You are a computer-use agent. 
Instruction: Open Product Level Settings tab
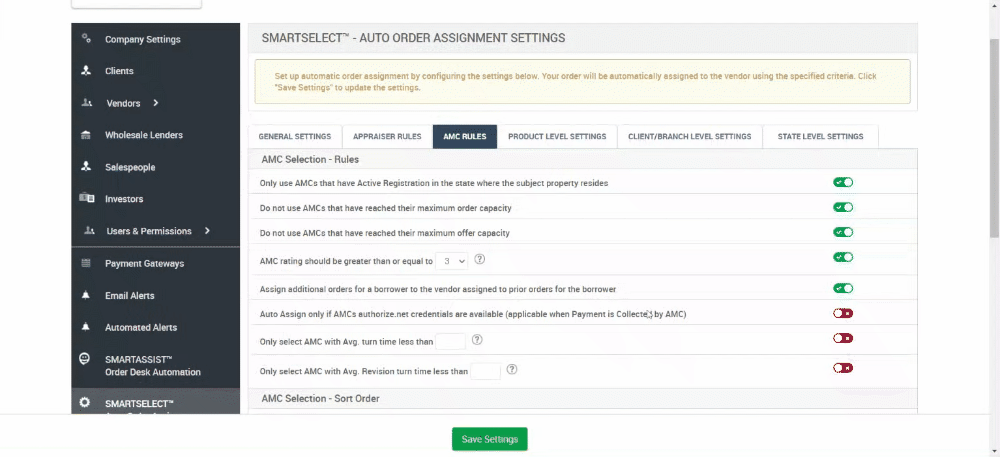557,136
